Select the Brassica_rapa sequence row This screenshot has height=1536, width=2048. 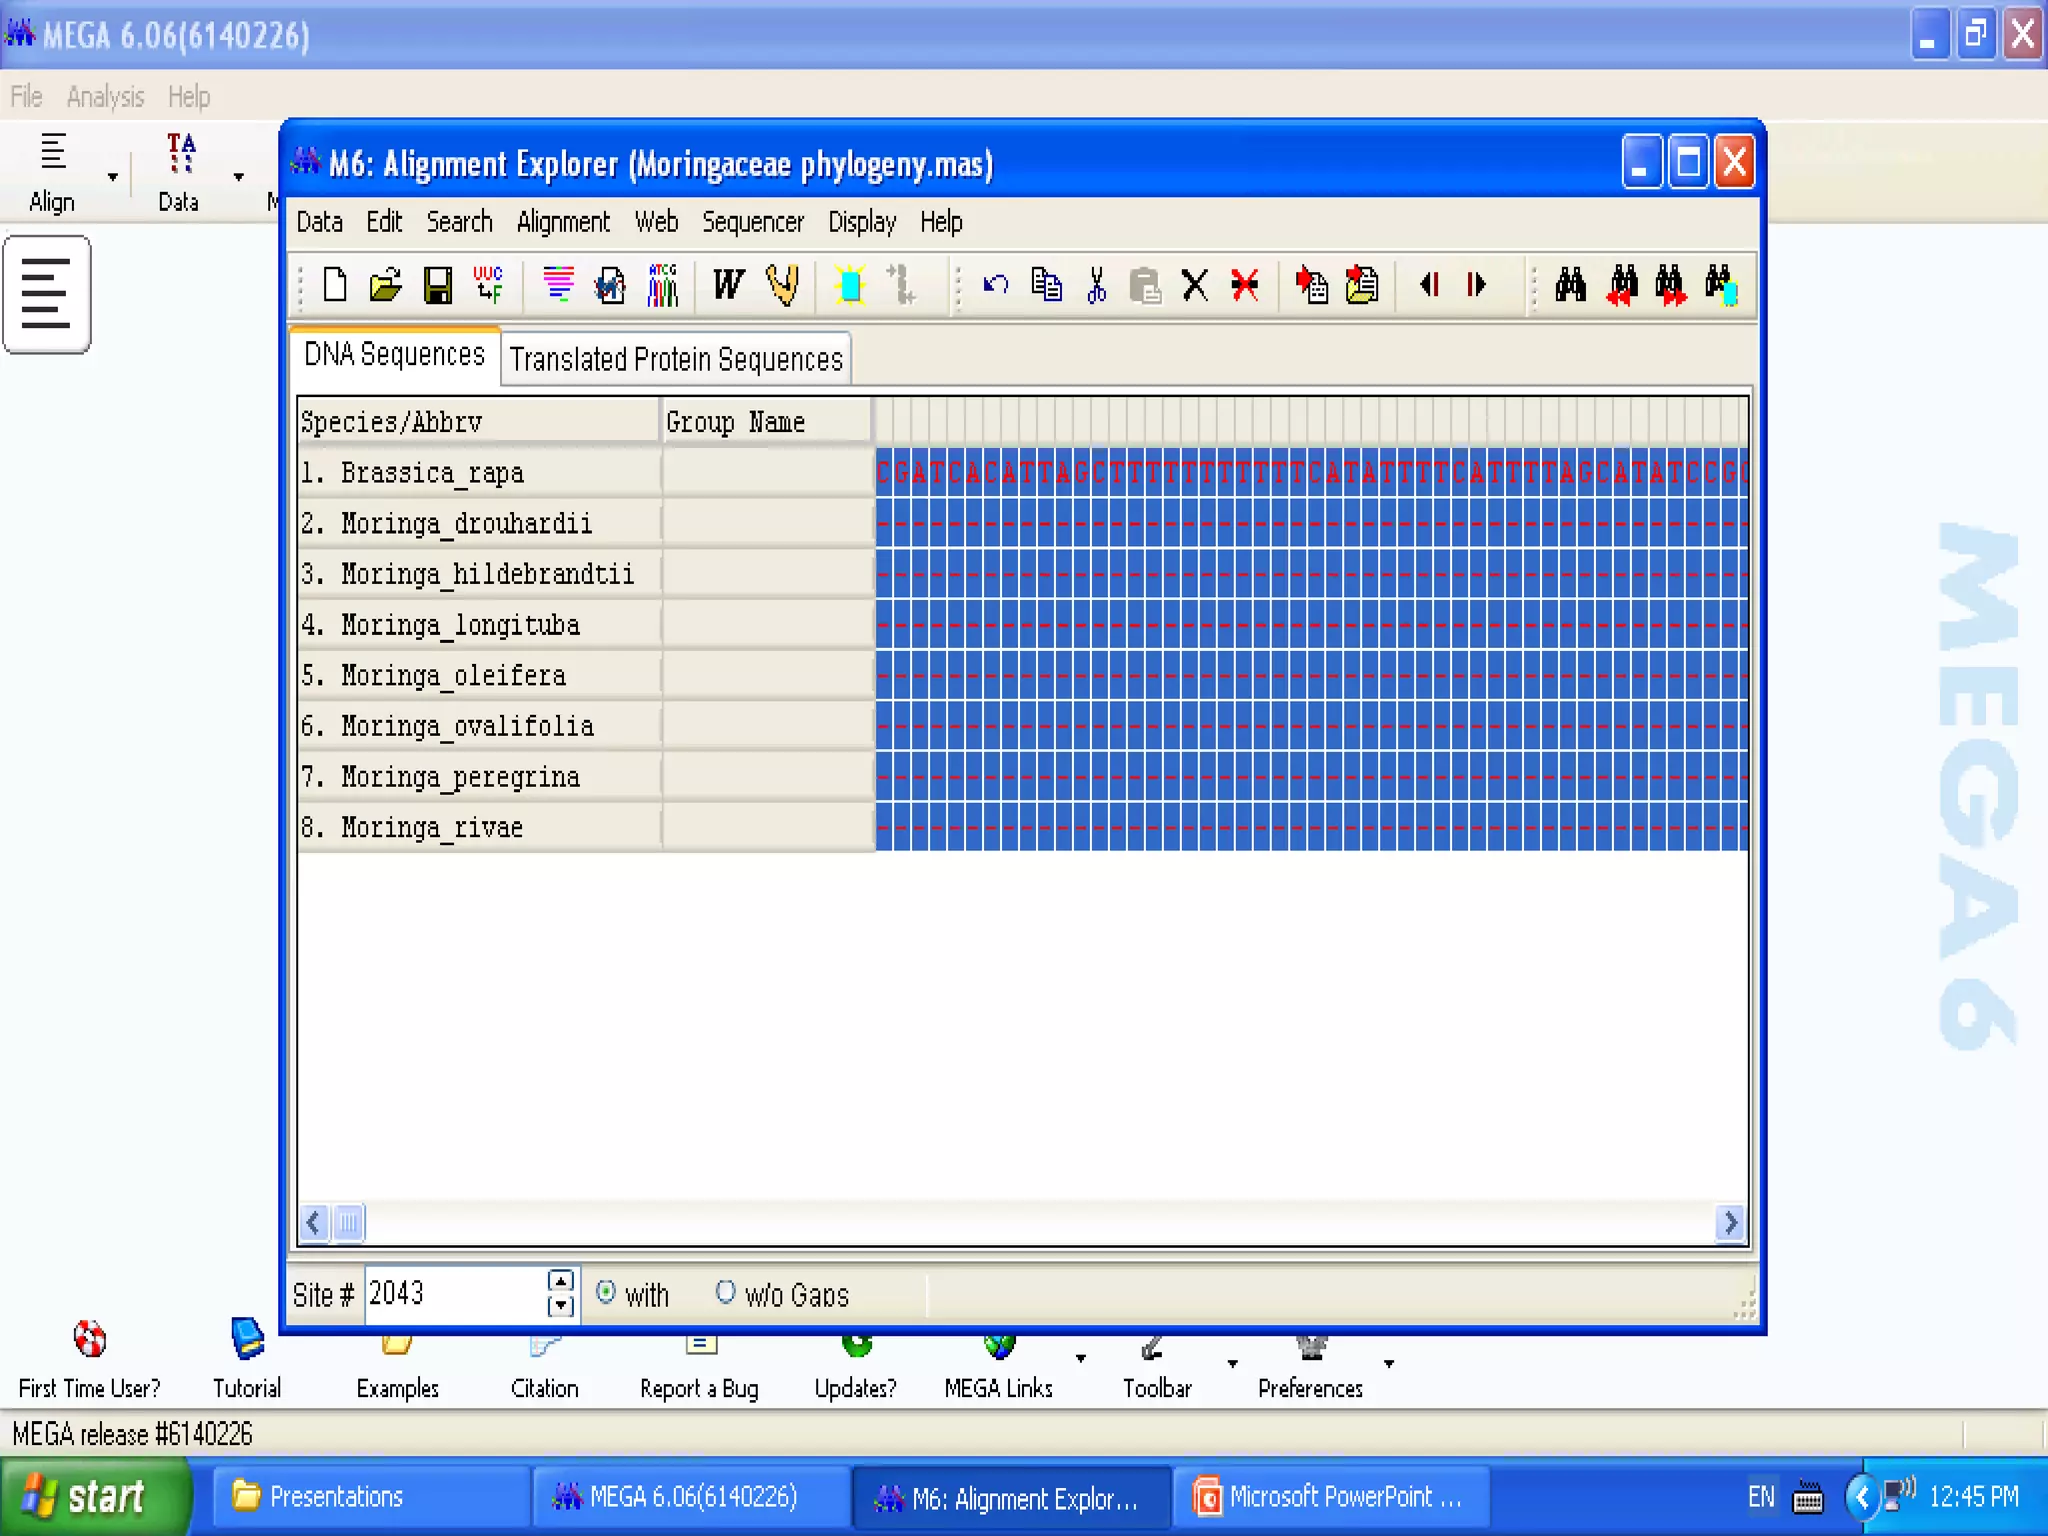(479, 473)
